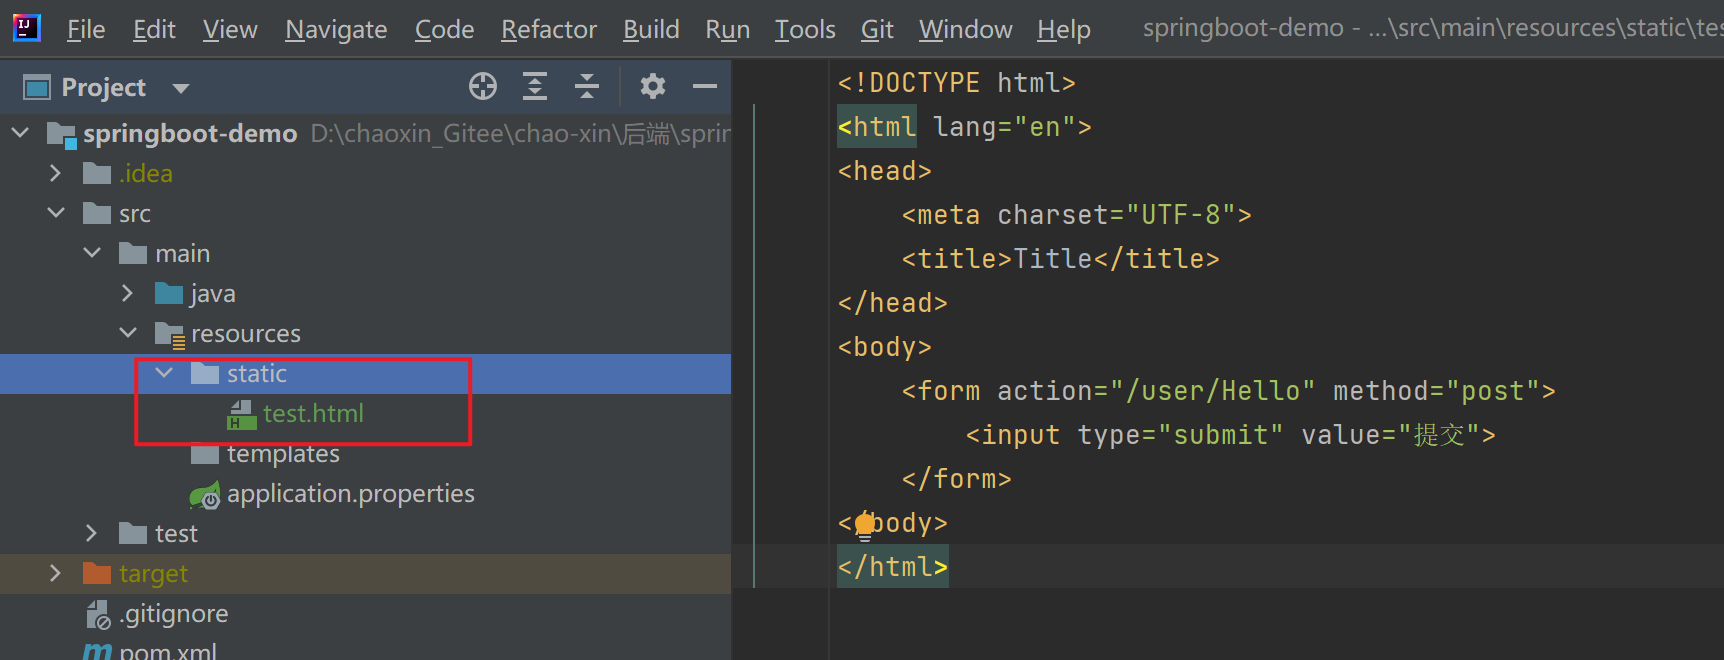
Task: Click the input submit line in editor
Action: pos(1230,435)
